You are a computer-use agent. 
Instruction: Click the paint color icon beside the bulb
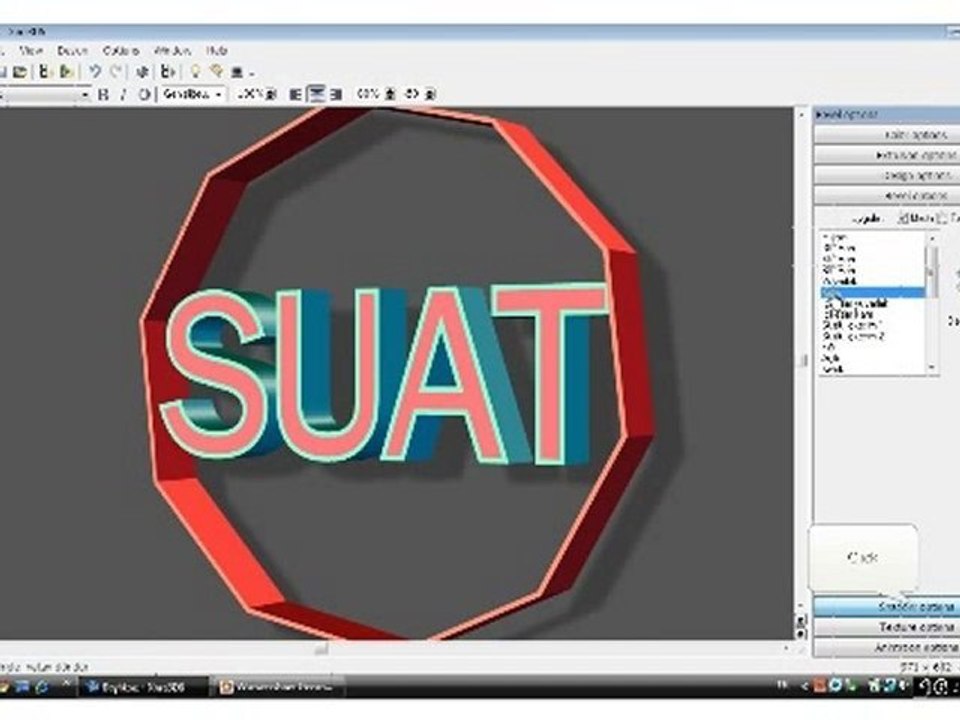216,72
